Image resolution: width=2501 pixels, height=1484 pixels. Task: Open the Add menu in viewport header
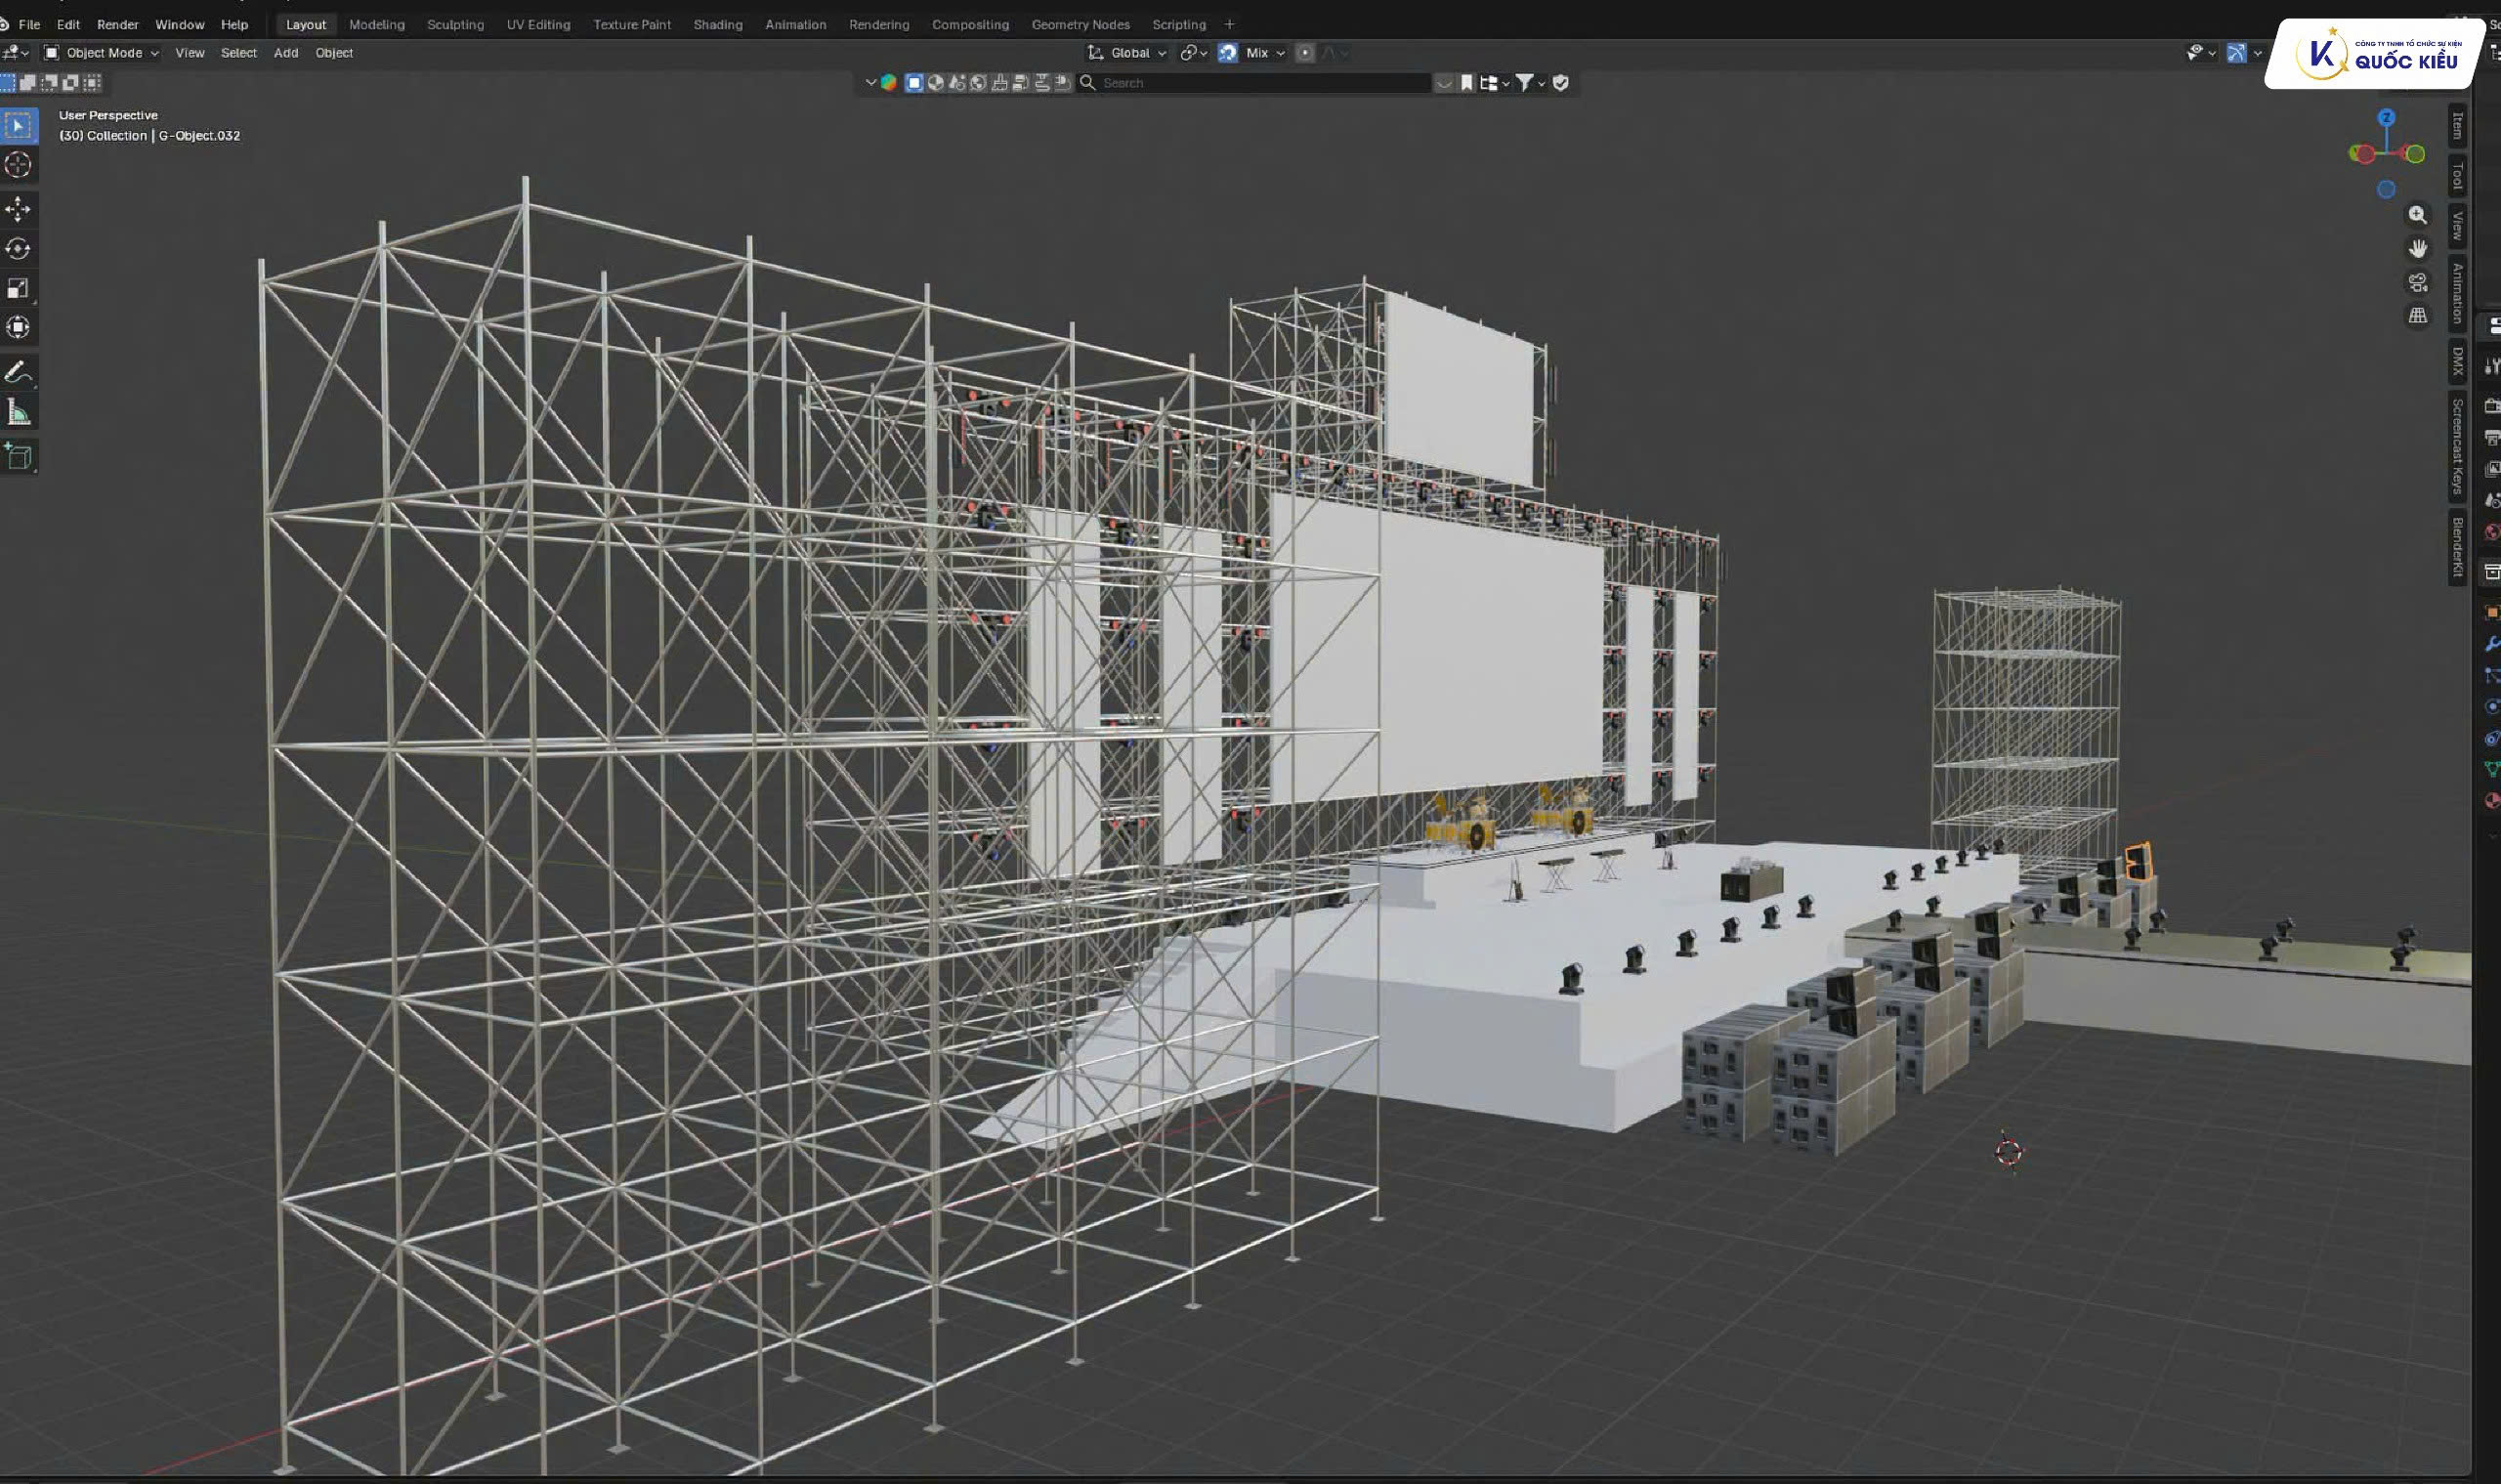(286, 53)
